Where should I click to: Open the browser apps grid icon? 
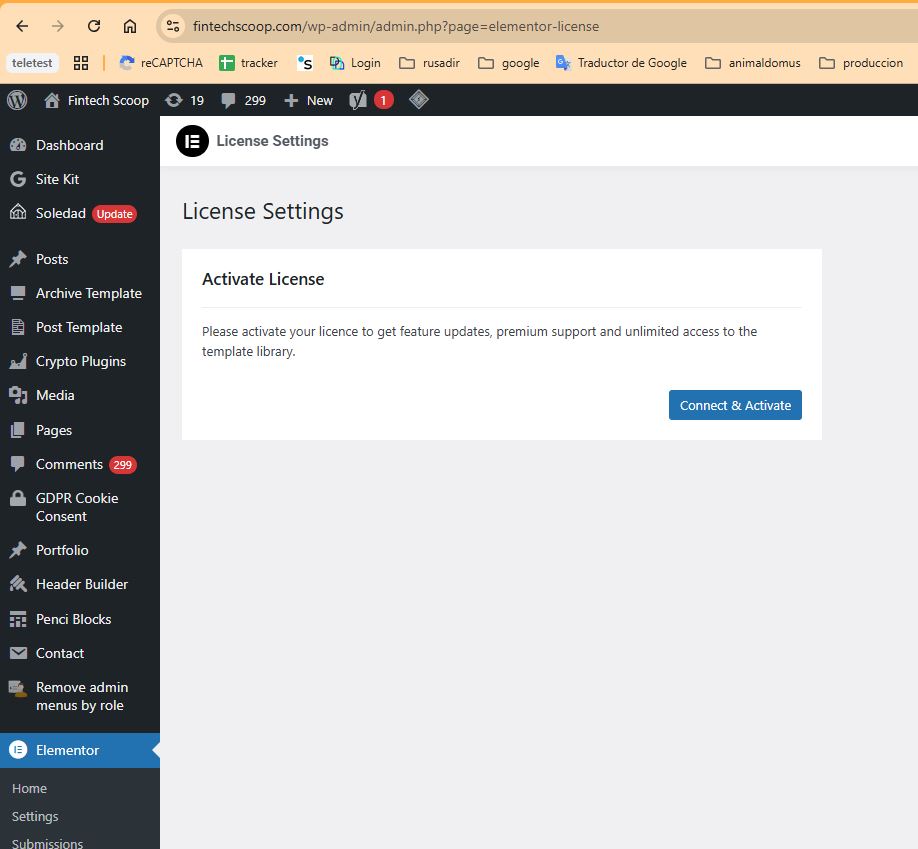tap(81, 63)
